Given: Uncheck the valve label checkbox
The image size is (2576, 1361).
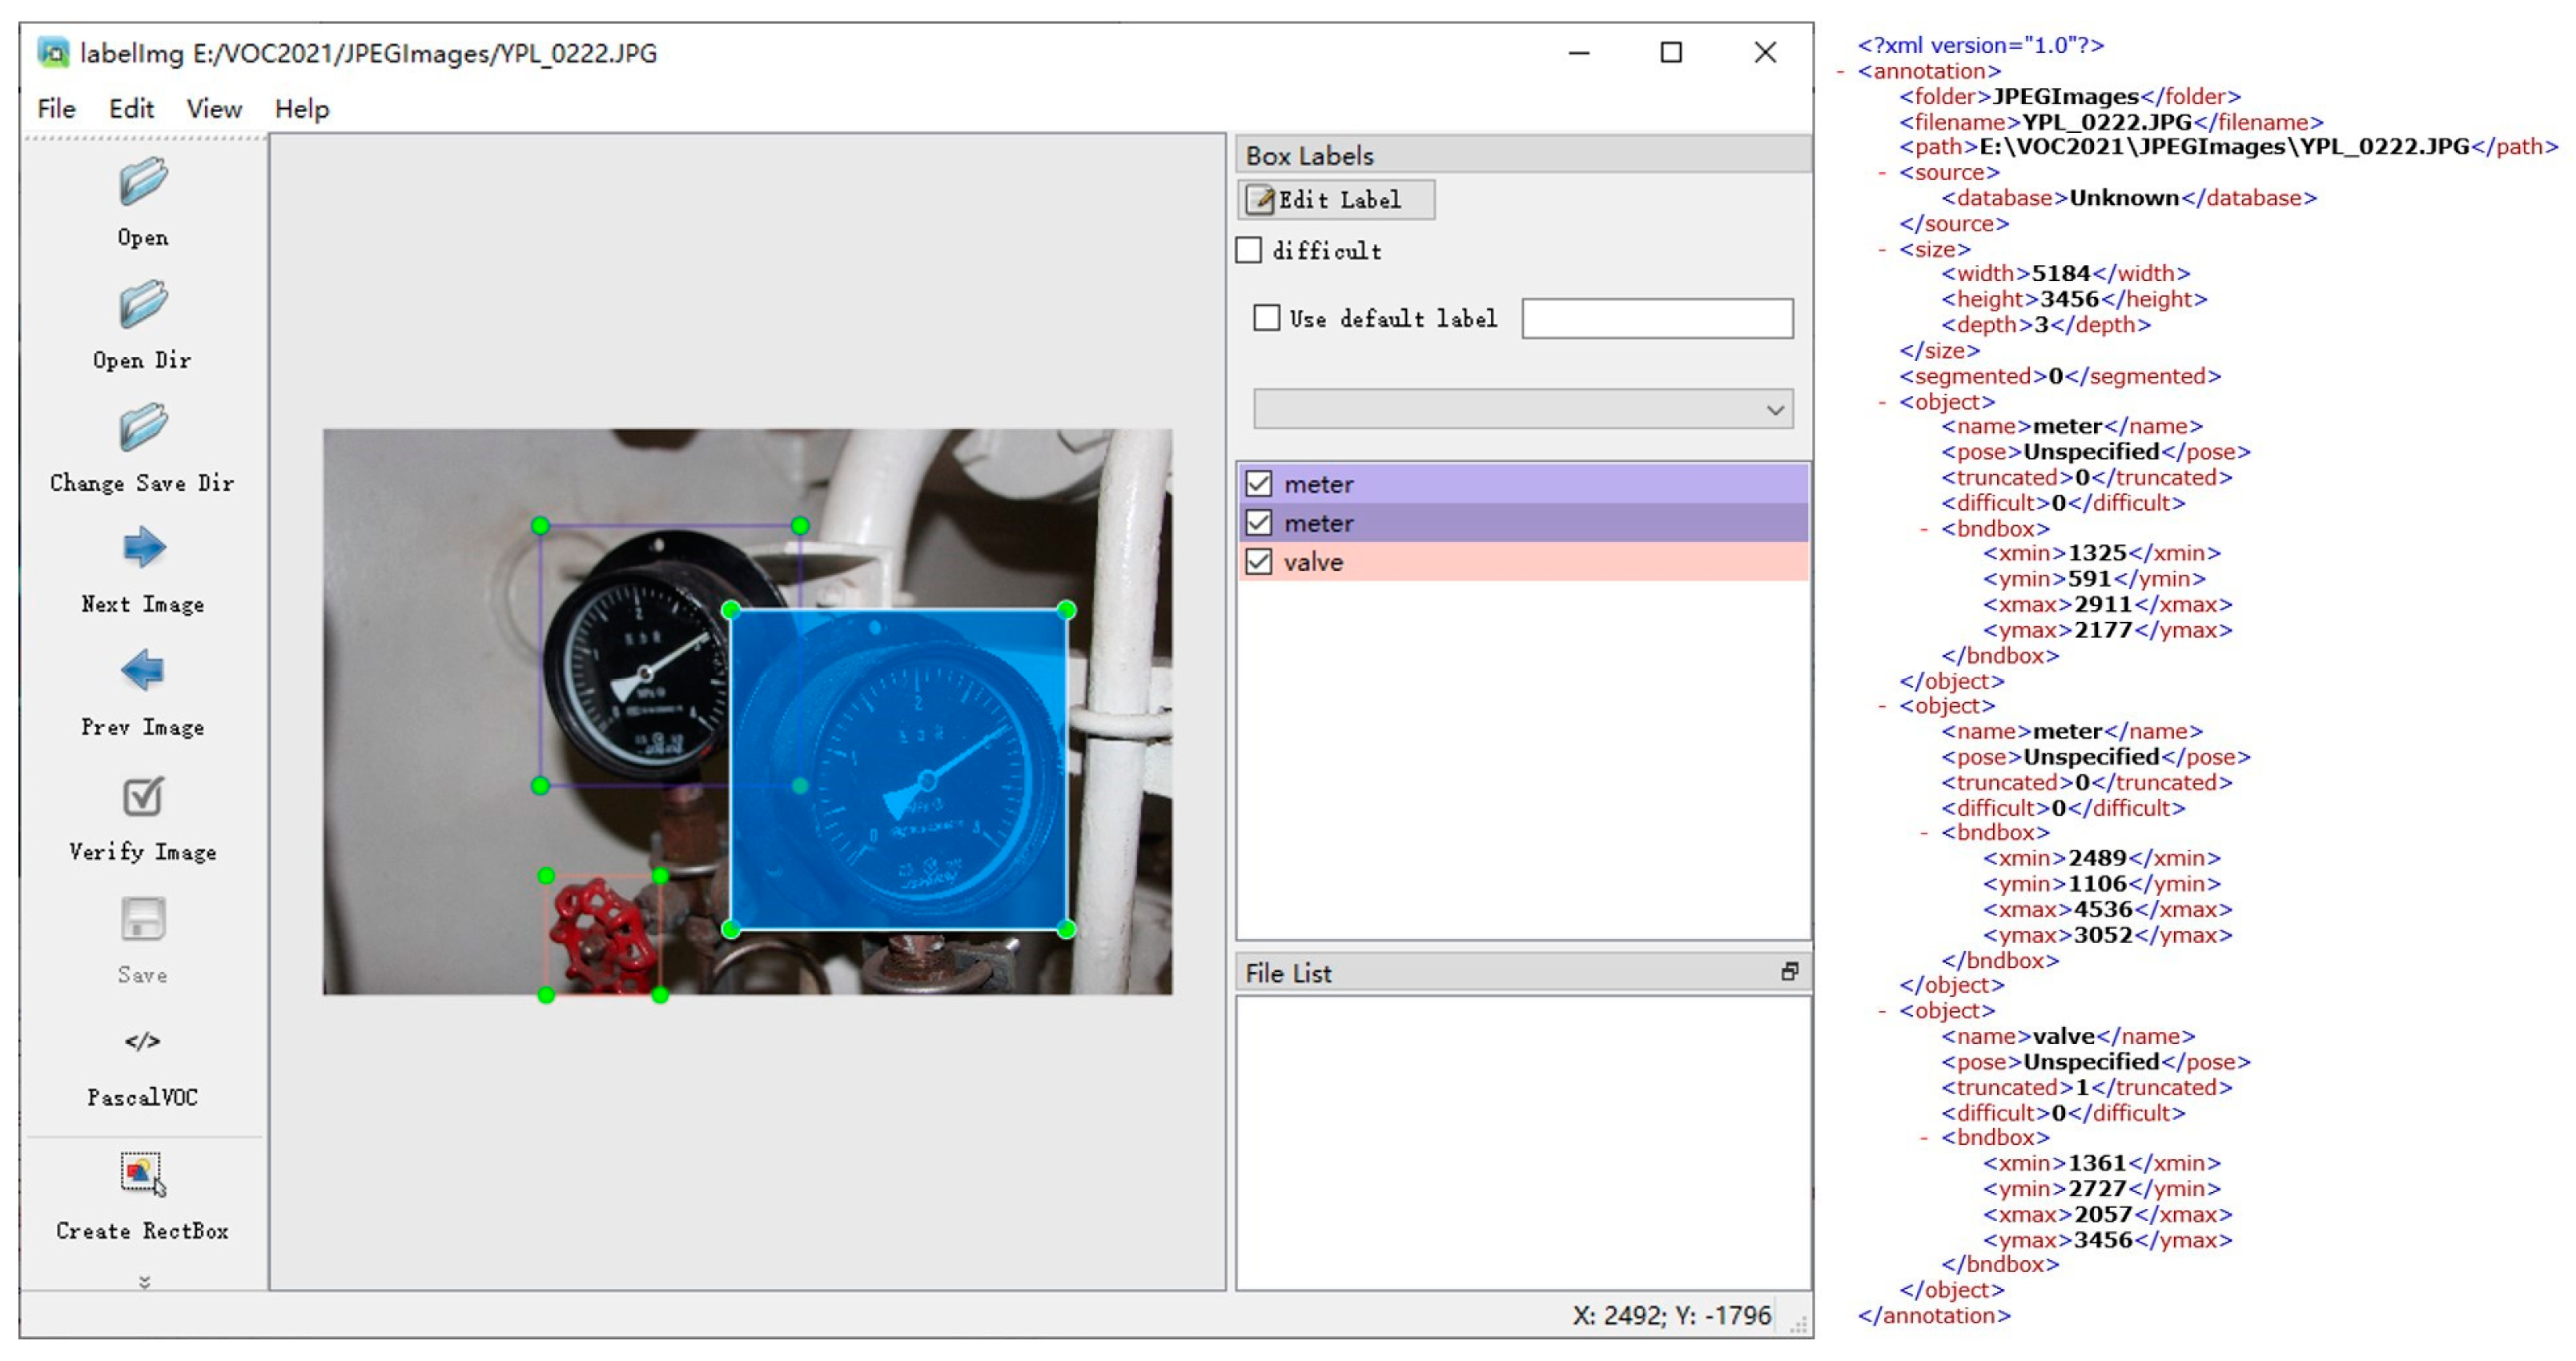Looking at the screenshot, I should [1259, 562].
